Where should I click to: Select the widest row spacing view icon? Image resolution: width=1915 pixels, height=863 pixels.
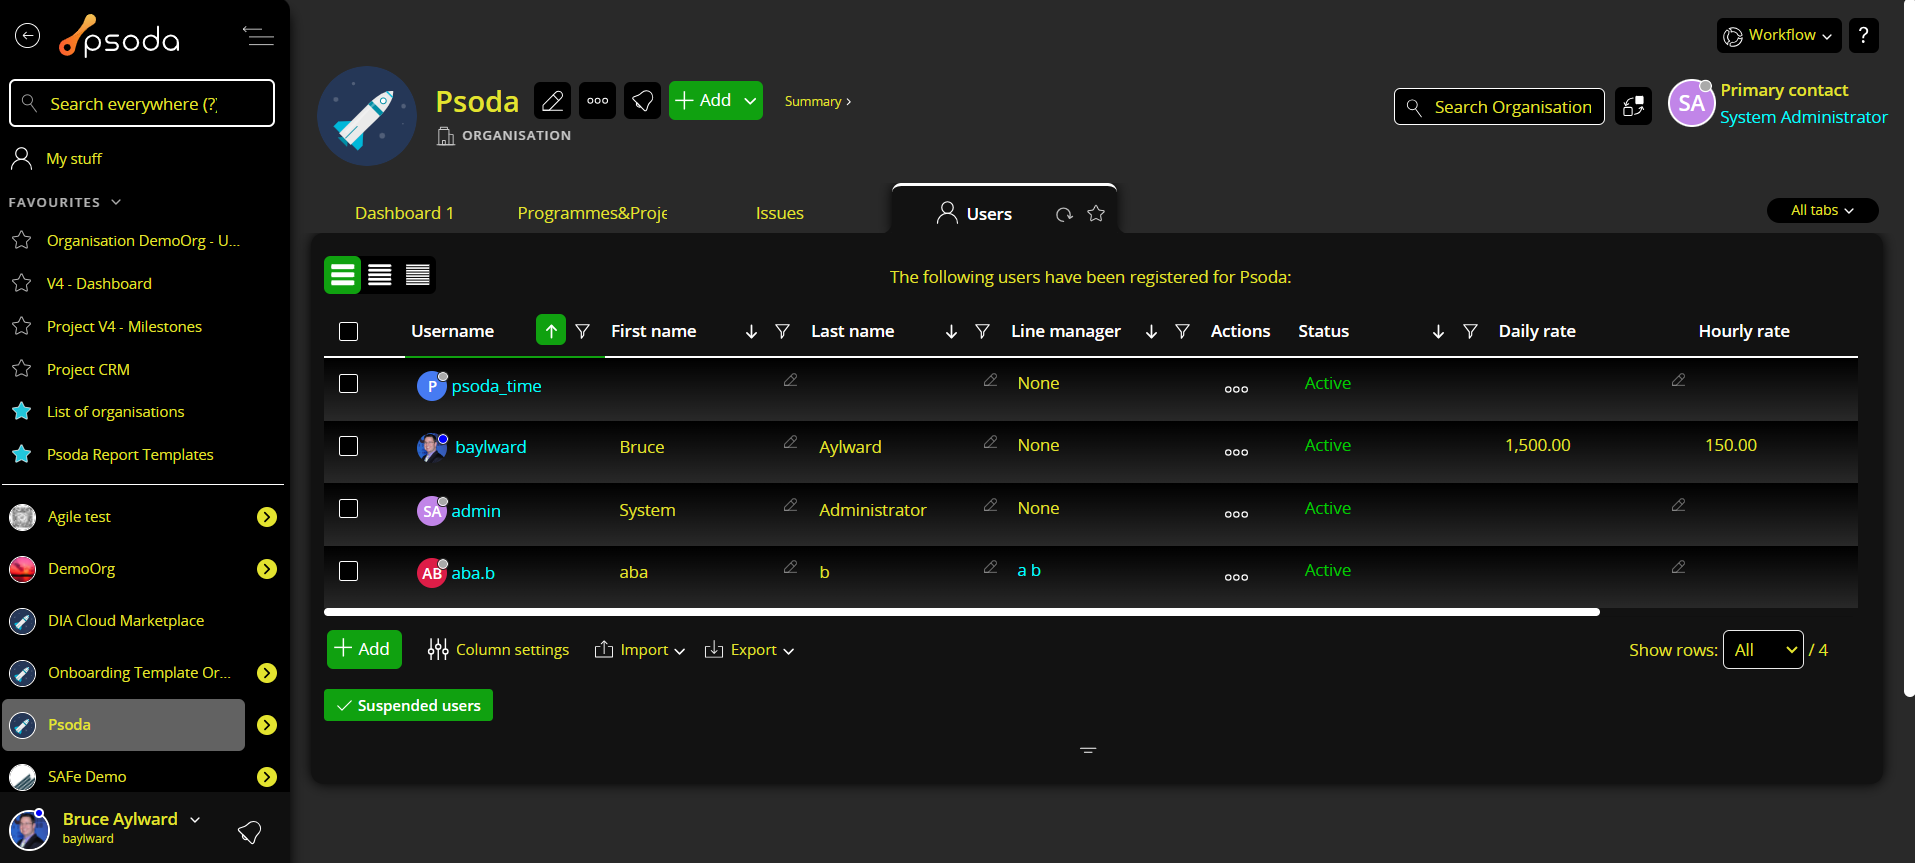pyautogui.click(x=342, y=274)
